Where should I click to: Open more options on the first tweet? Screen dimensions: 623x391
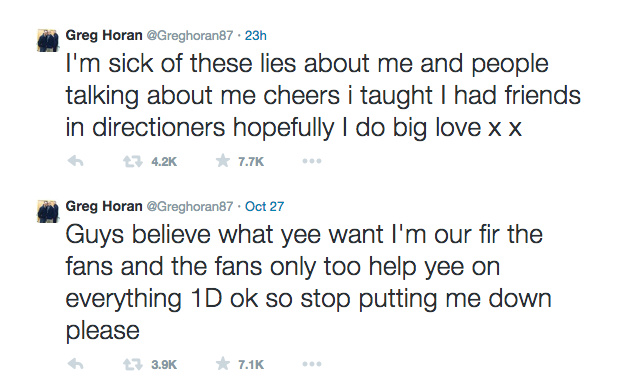pos(312,161)
